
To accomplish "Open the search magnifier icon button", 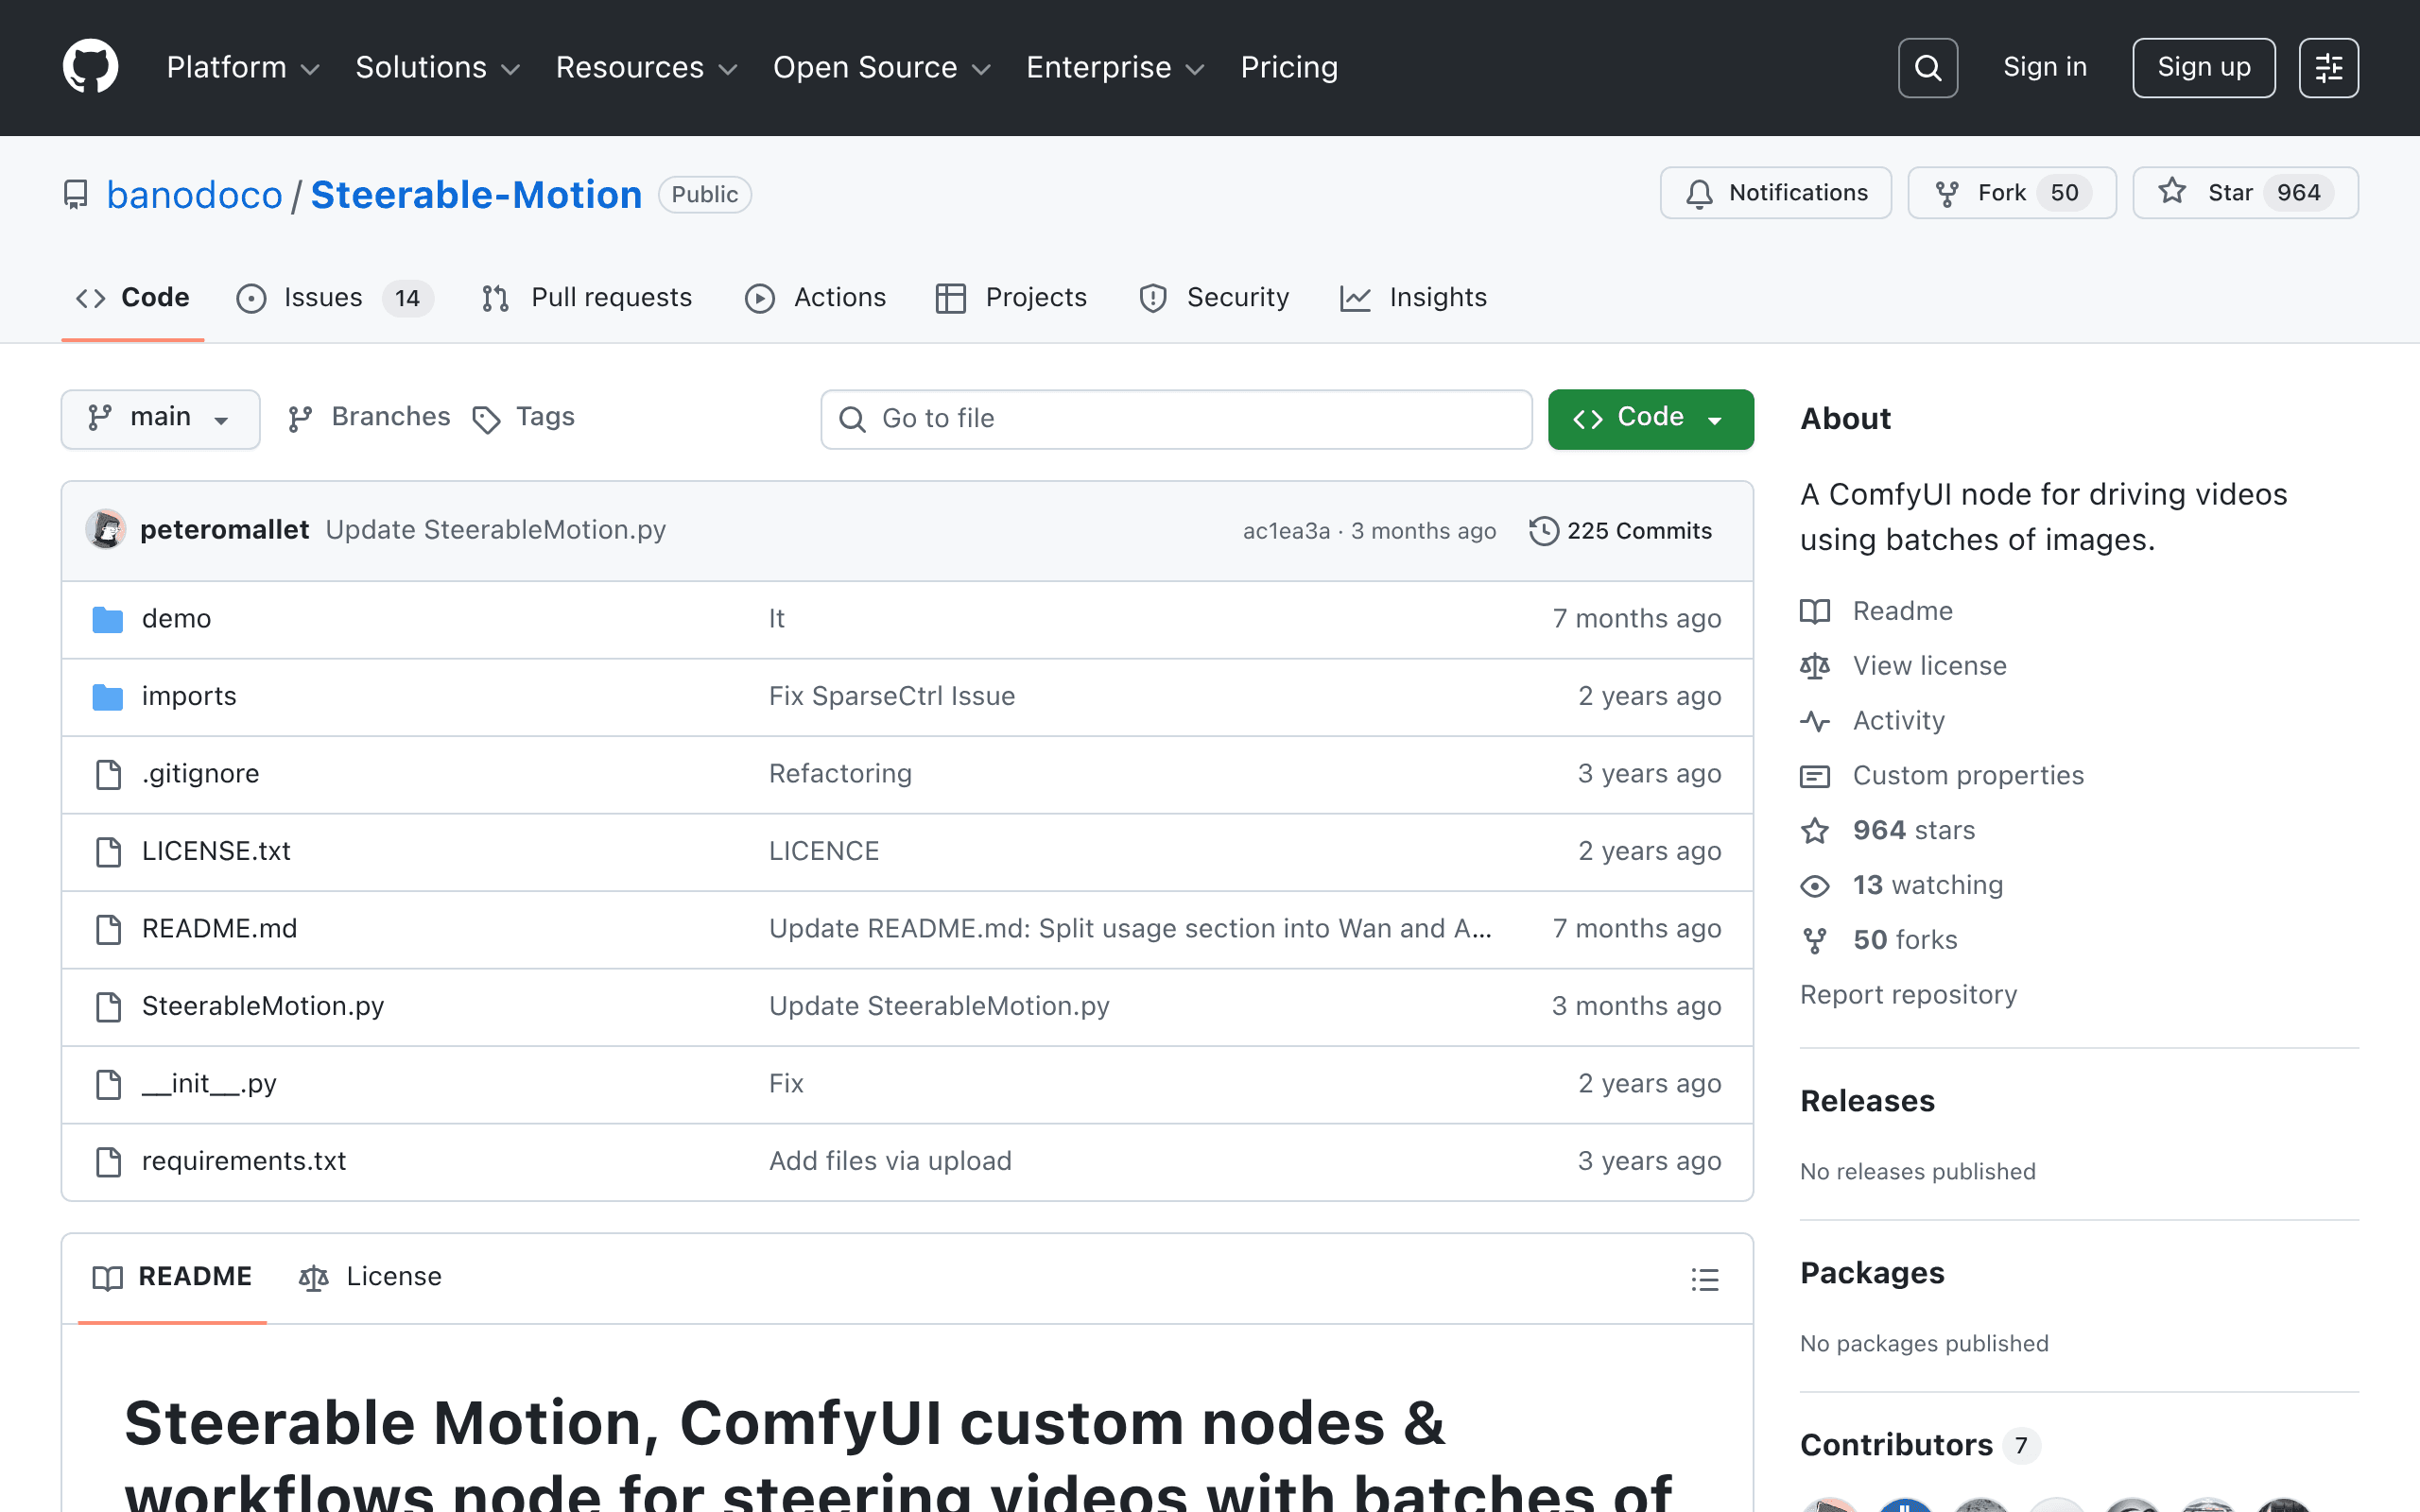I will click(1927, 68).
